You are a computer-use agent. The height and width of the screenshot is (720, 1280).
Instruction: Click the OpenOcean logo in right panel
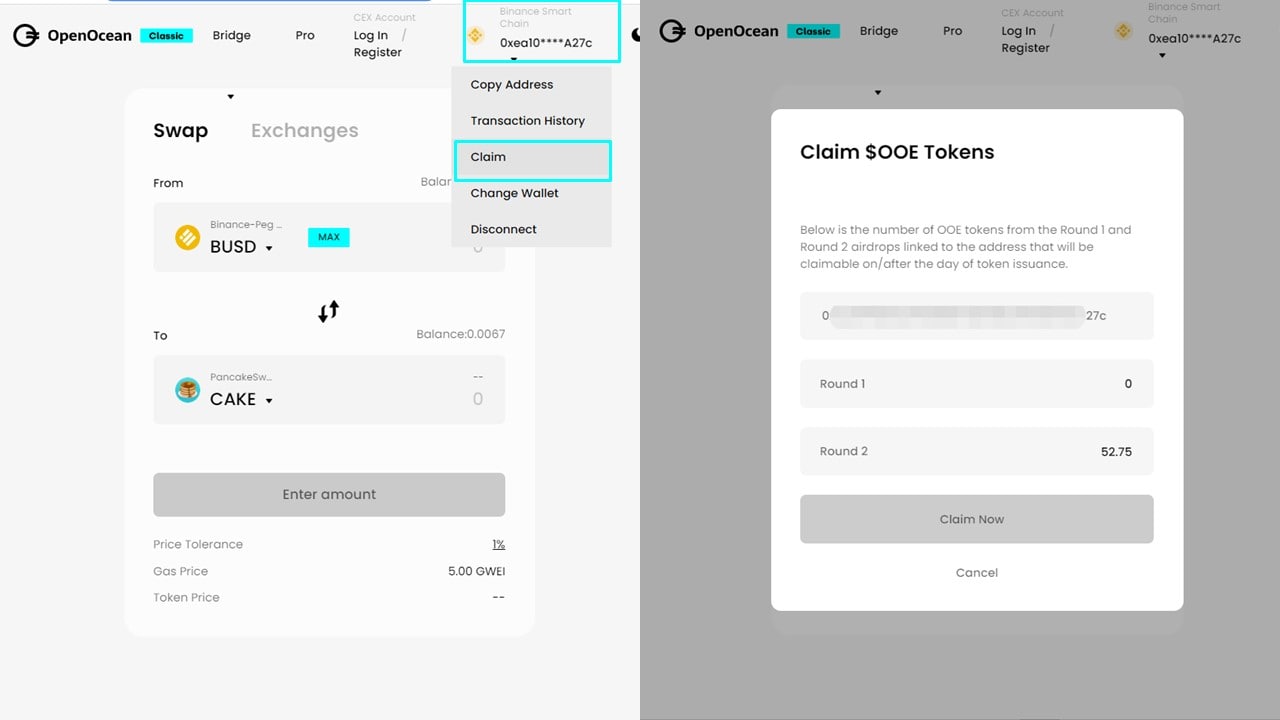[719, 31]
